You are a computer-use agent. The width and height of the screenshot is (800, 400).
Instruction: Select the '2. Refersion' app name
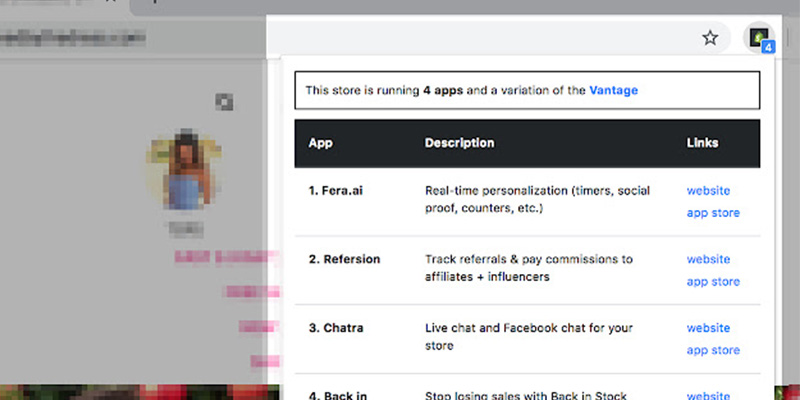(x=344, y=259)
